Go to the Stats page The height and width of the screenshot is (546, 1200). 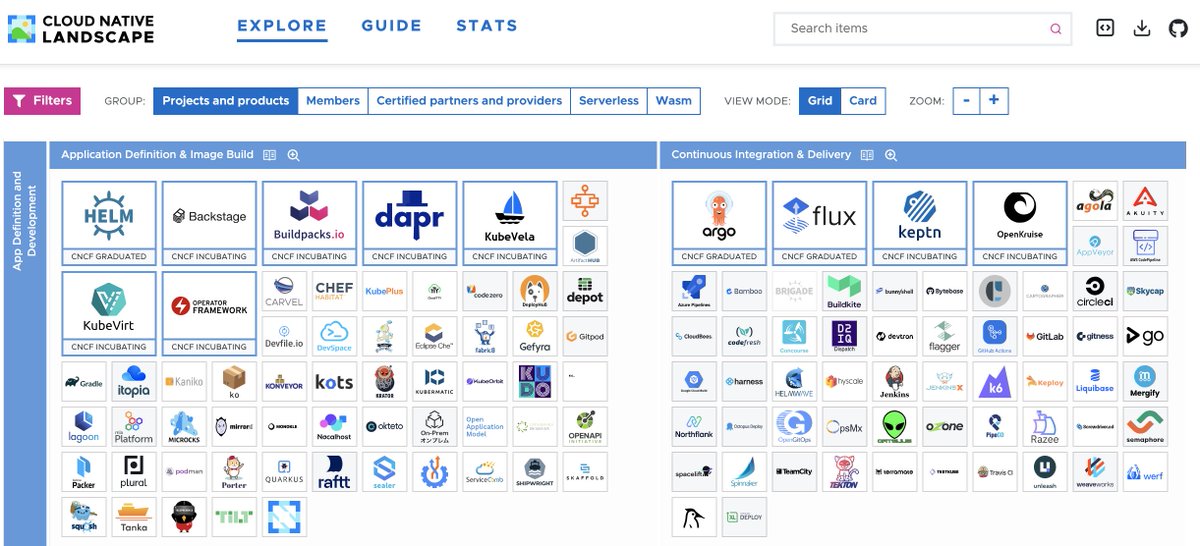(x=487, y=26)
